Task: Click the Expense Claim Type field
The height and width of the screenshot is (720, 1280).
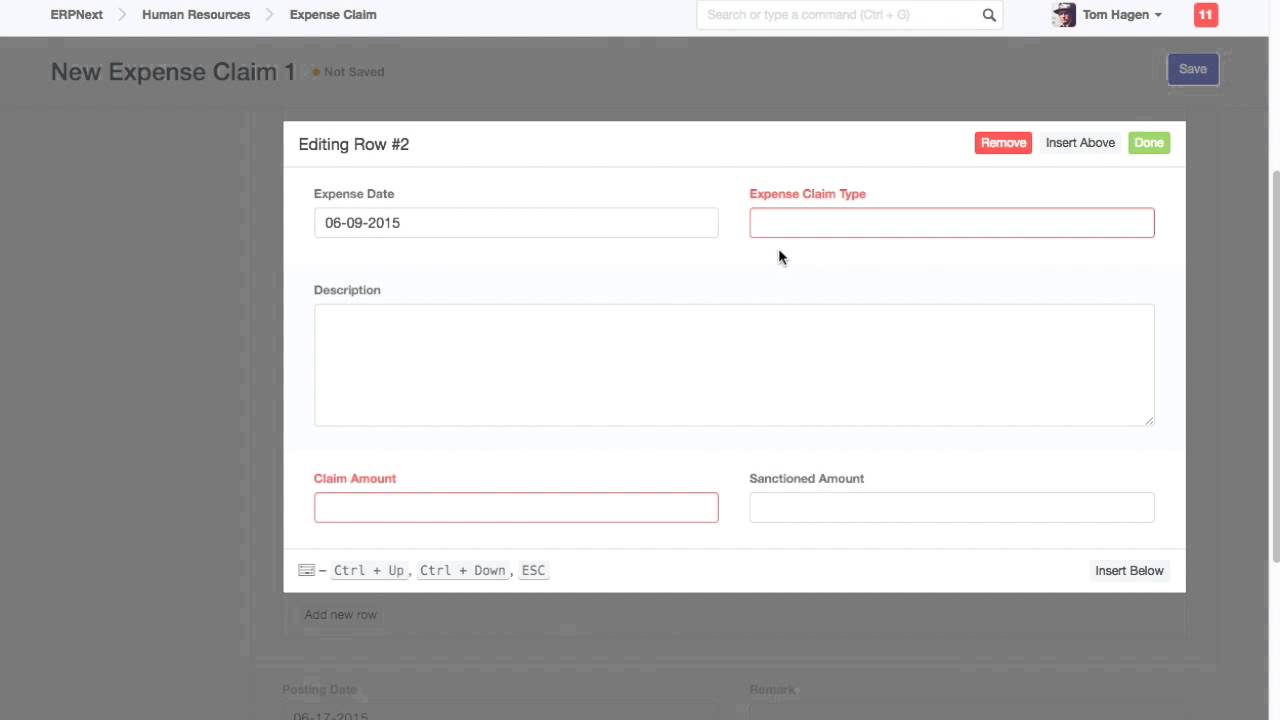Action: point(952,222)
